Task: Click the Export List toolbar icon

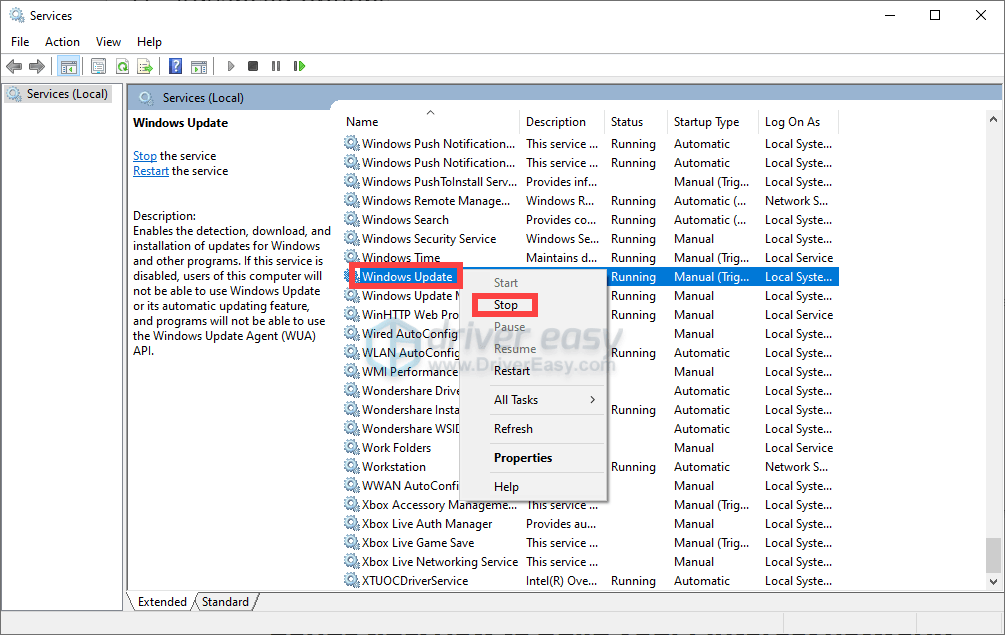Action: pyautogui.click(x=145, y=66)
